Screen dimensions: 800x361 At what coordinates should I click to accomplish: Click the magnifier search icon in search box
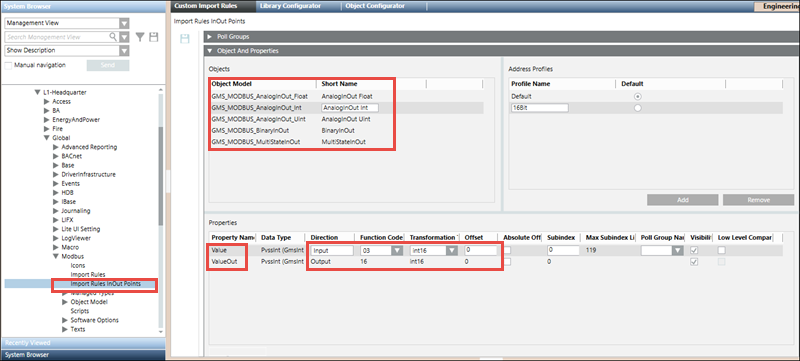coord(113,37)
